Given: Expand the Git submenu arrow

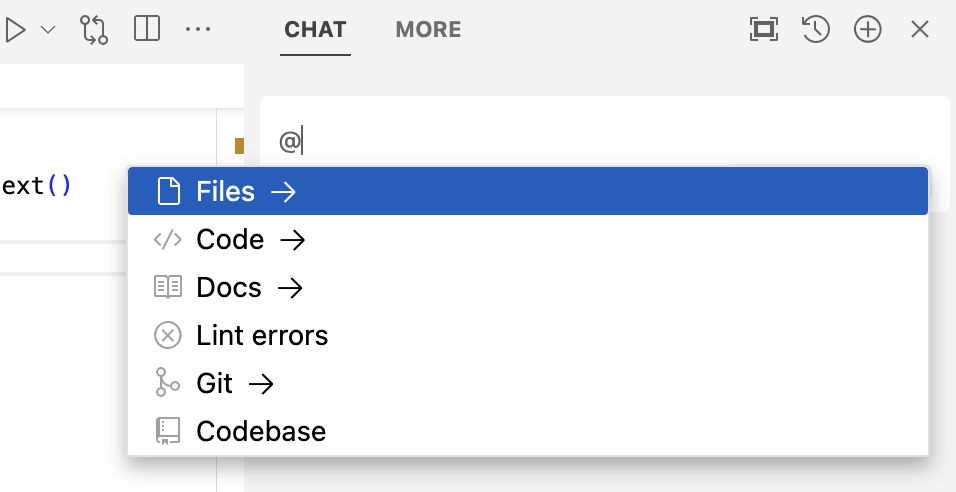Looking at the screenshot, I should coord(261,384).
